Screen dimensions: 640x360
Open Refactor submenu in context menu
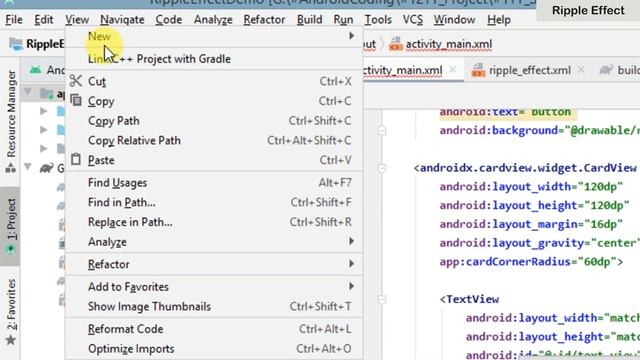point(214,264)
